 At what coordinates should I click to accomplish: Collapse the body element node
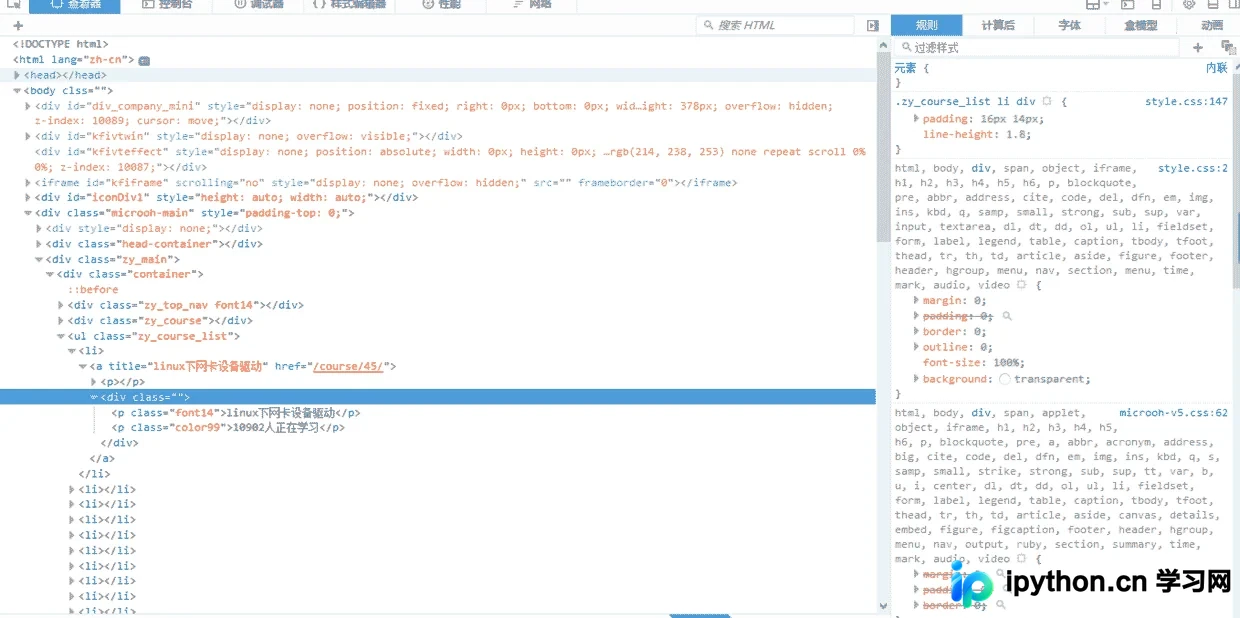point(17,90)
